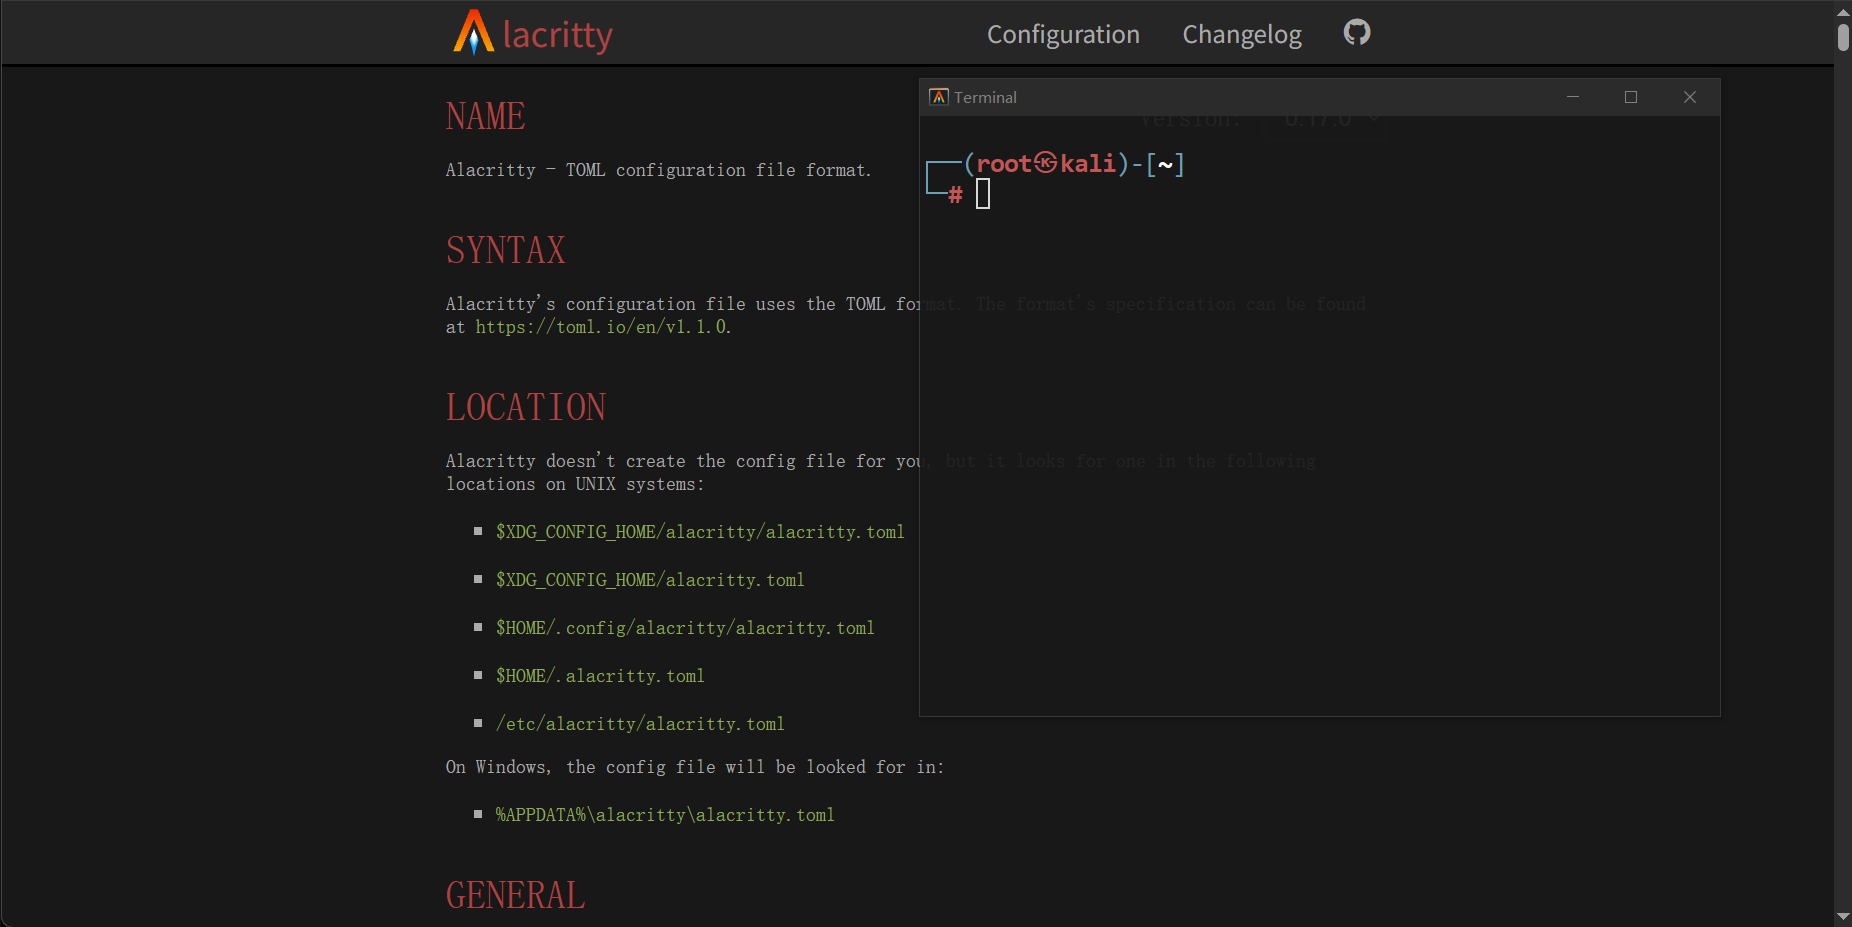Follow the https://toml.io/en/v1.1.0 link
Image resolution: width=1852 pixels, height=927 pixels.
[602, 327]
